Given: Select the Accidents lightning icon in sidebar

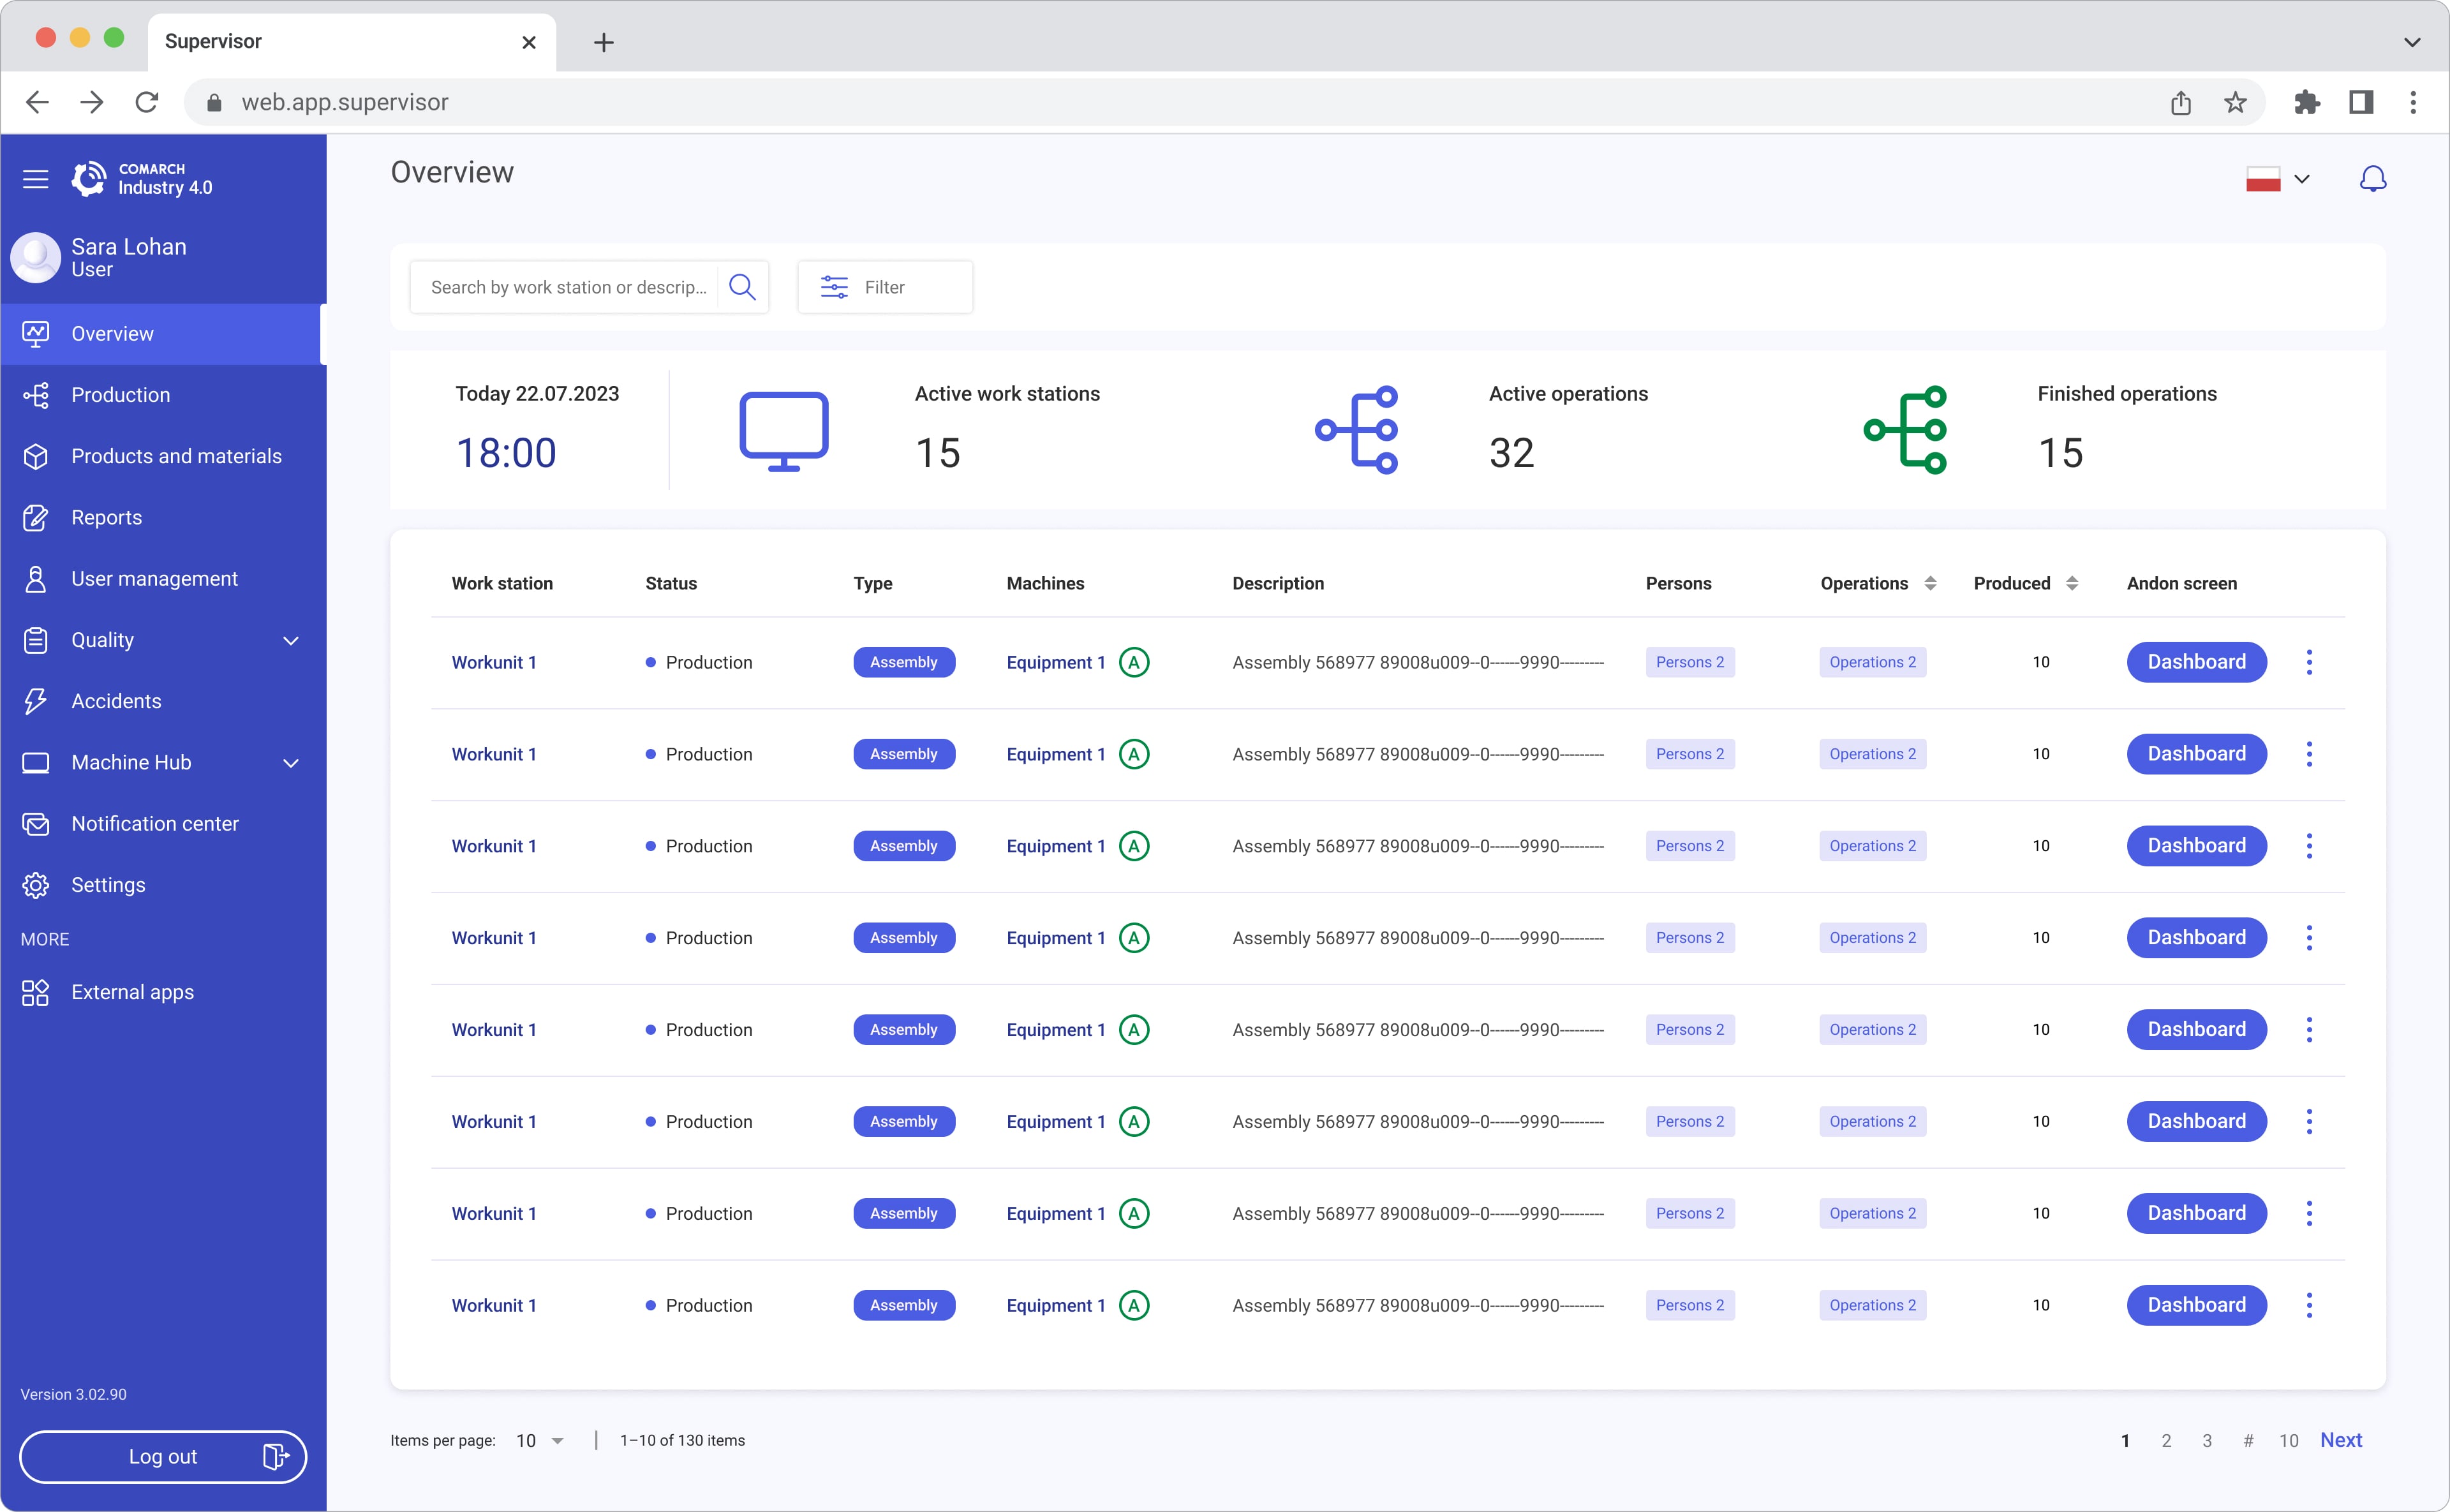Looking at the screenshot, I should pos(36,701).
